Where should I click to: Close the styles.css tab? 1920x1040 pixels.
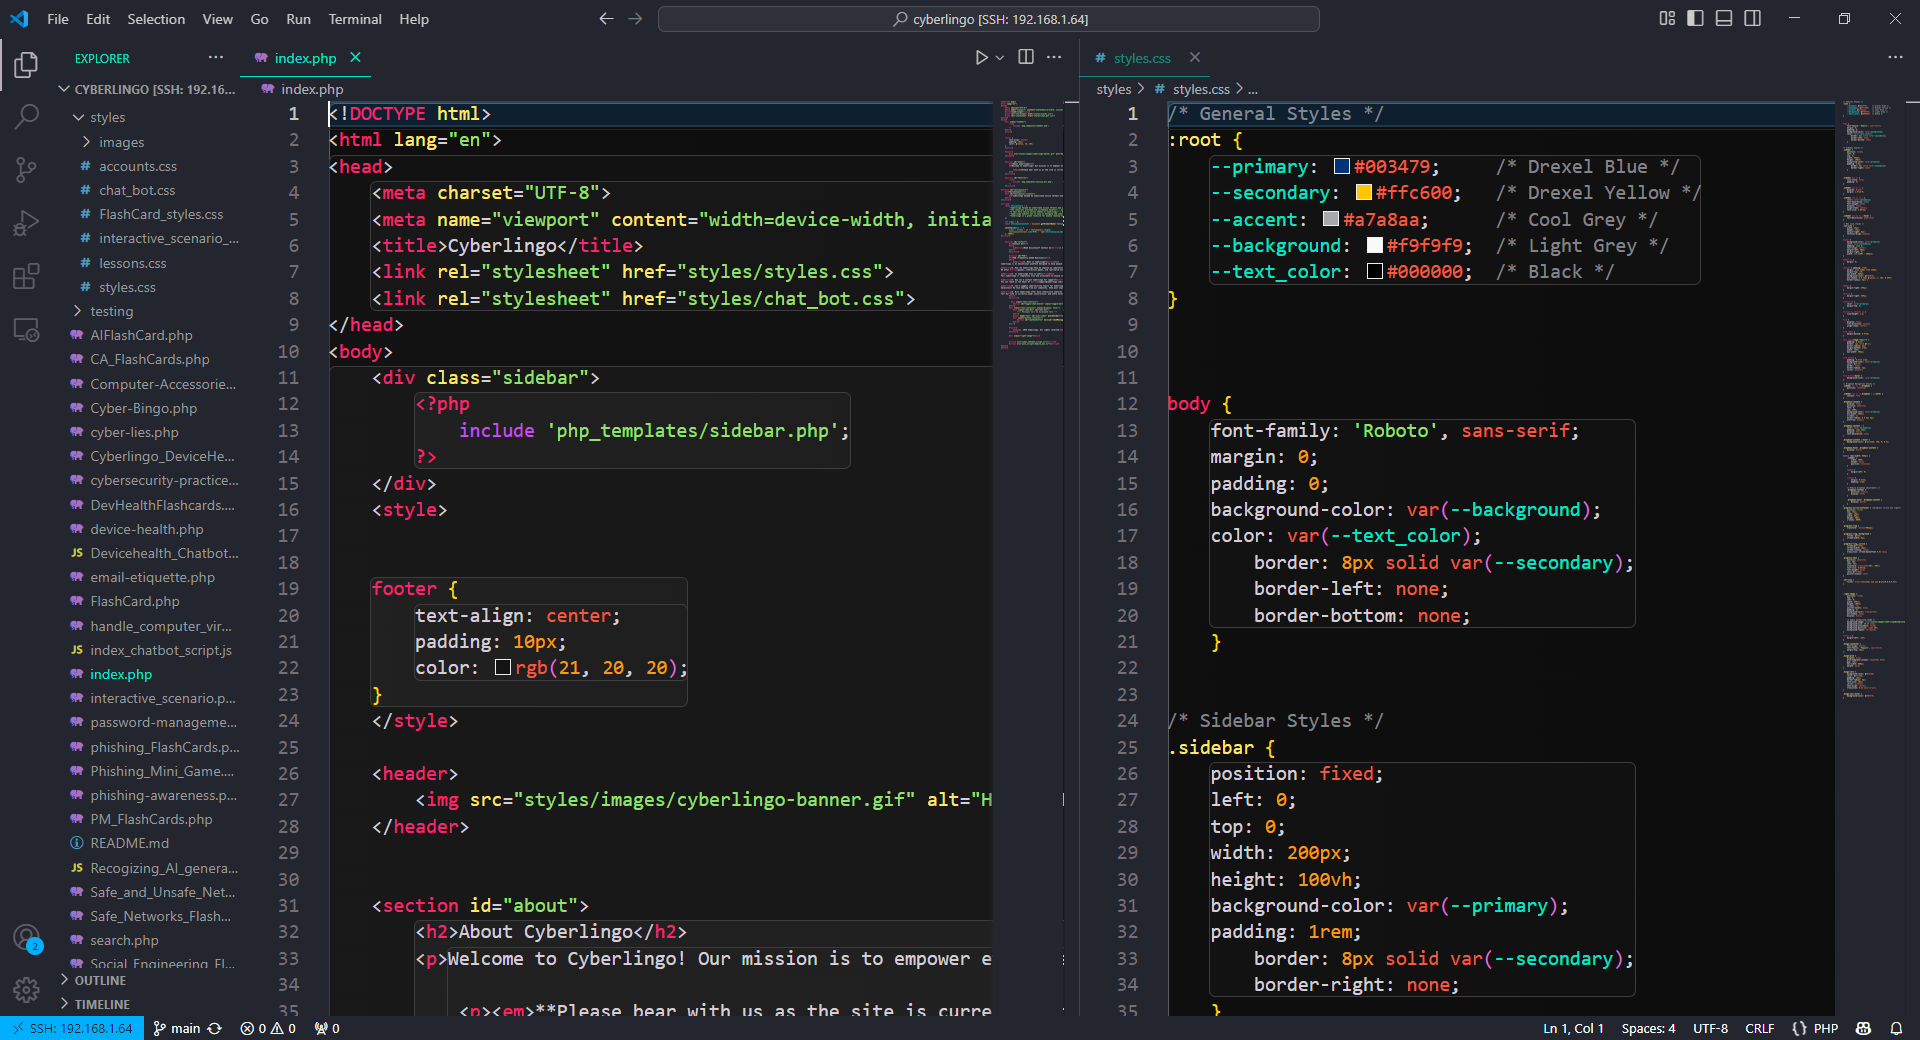tap(1195, 57)
